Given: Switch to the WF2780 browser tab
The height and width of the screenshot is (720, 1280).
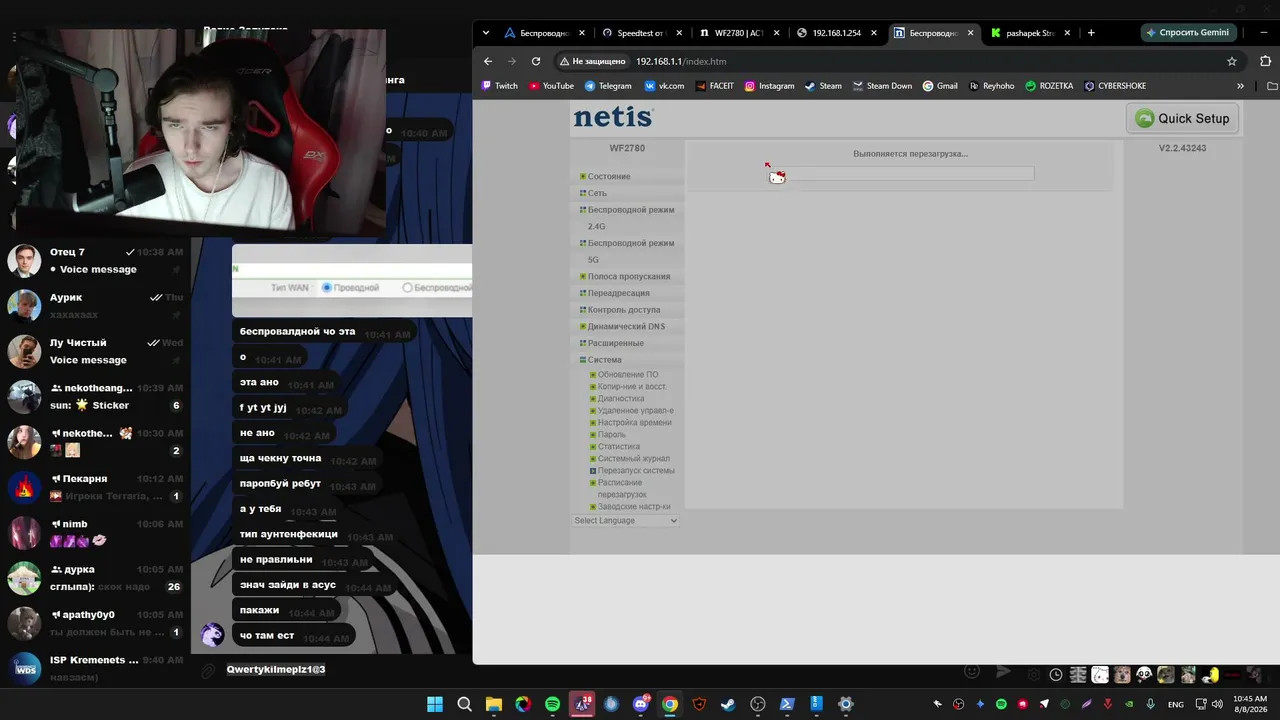Looking at the screenshot, I should point(738,33).
